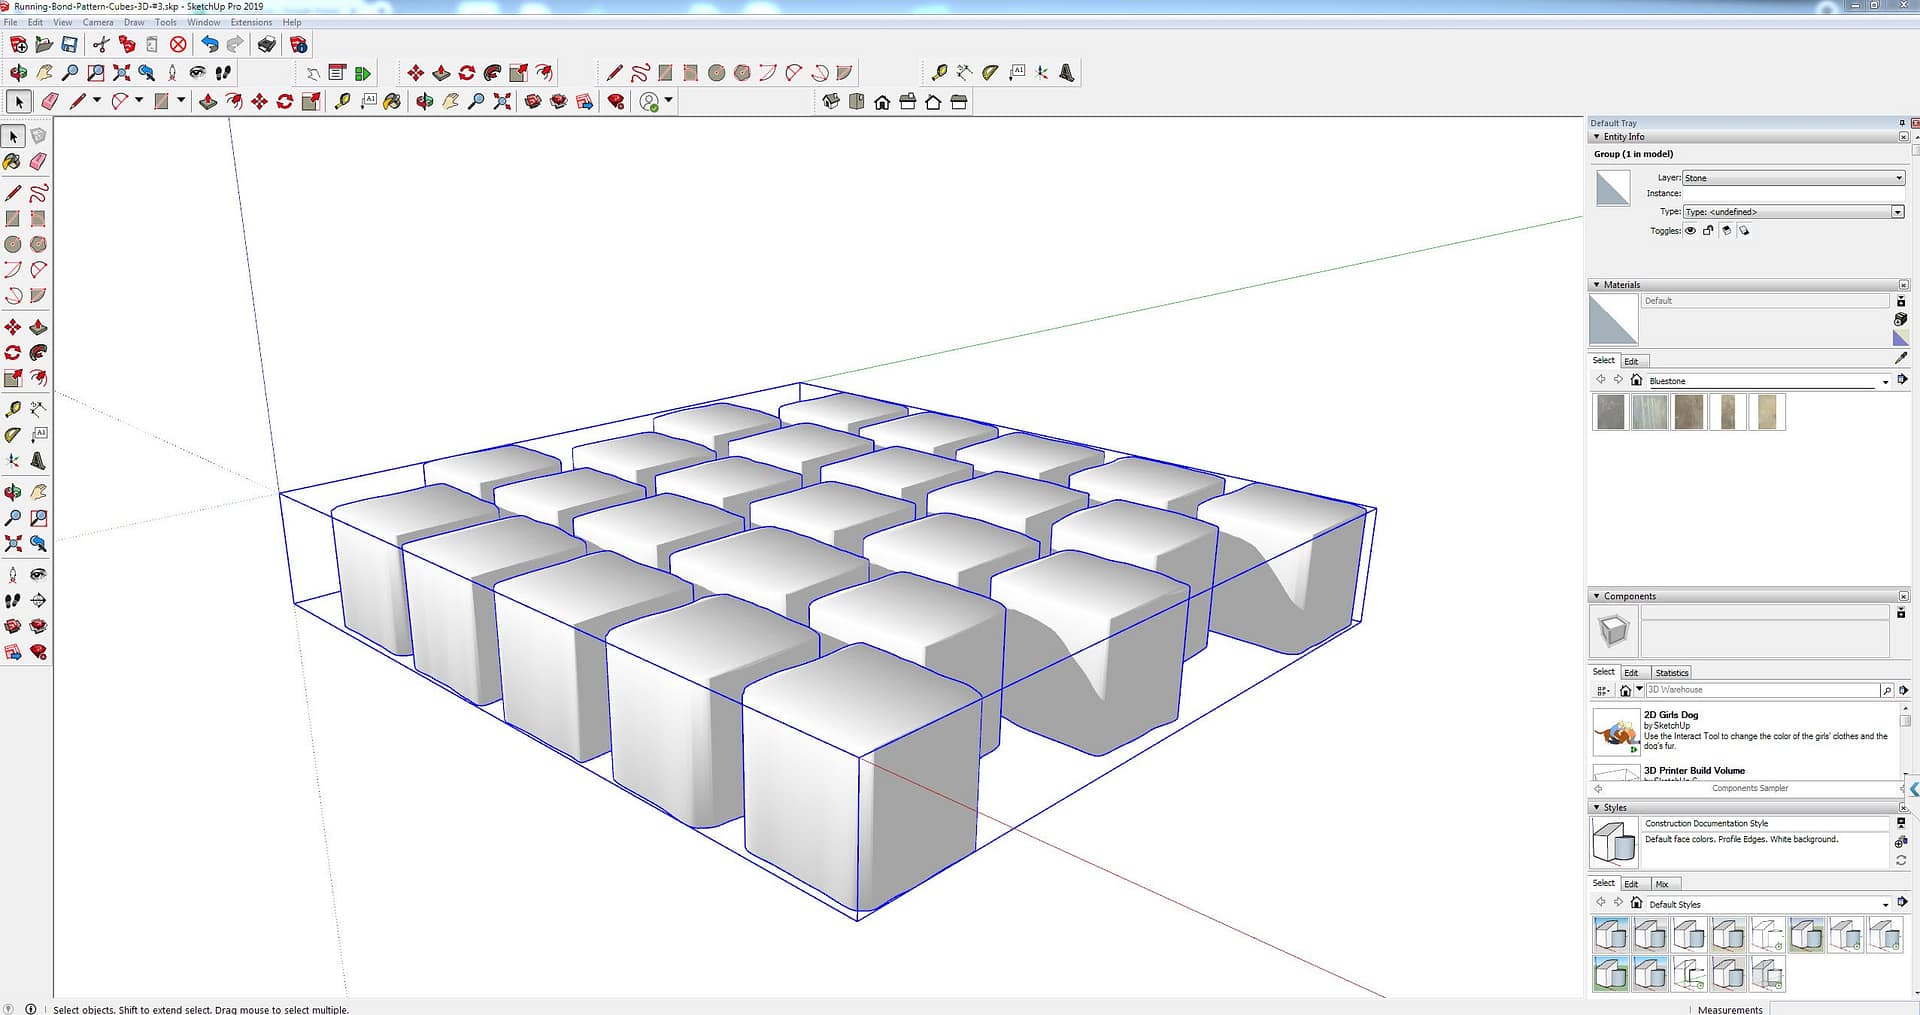Click the Erase red circle-X icon
This screenshot has height=1015, width=1920.
coord(178,44)
